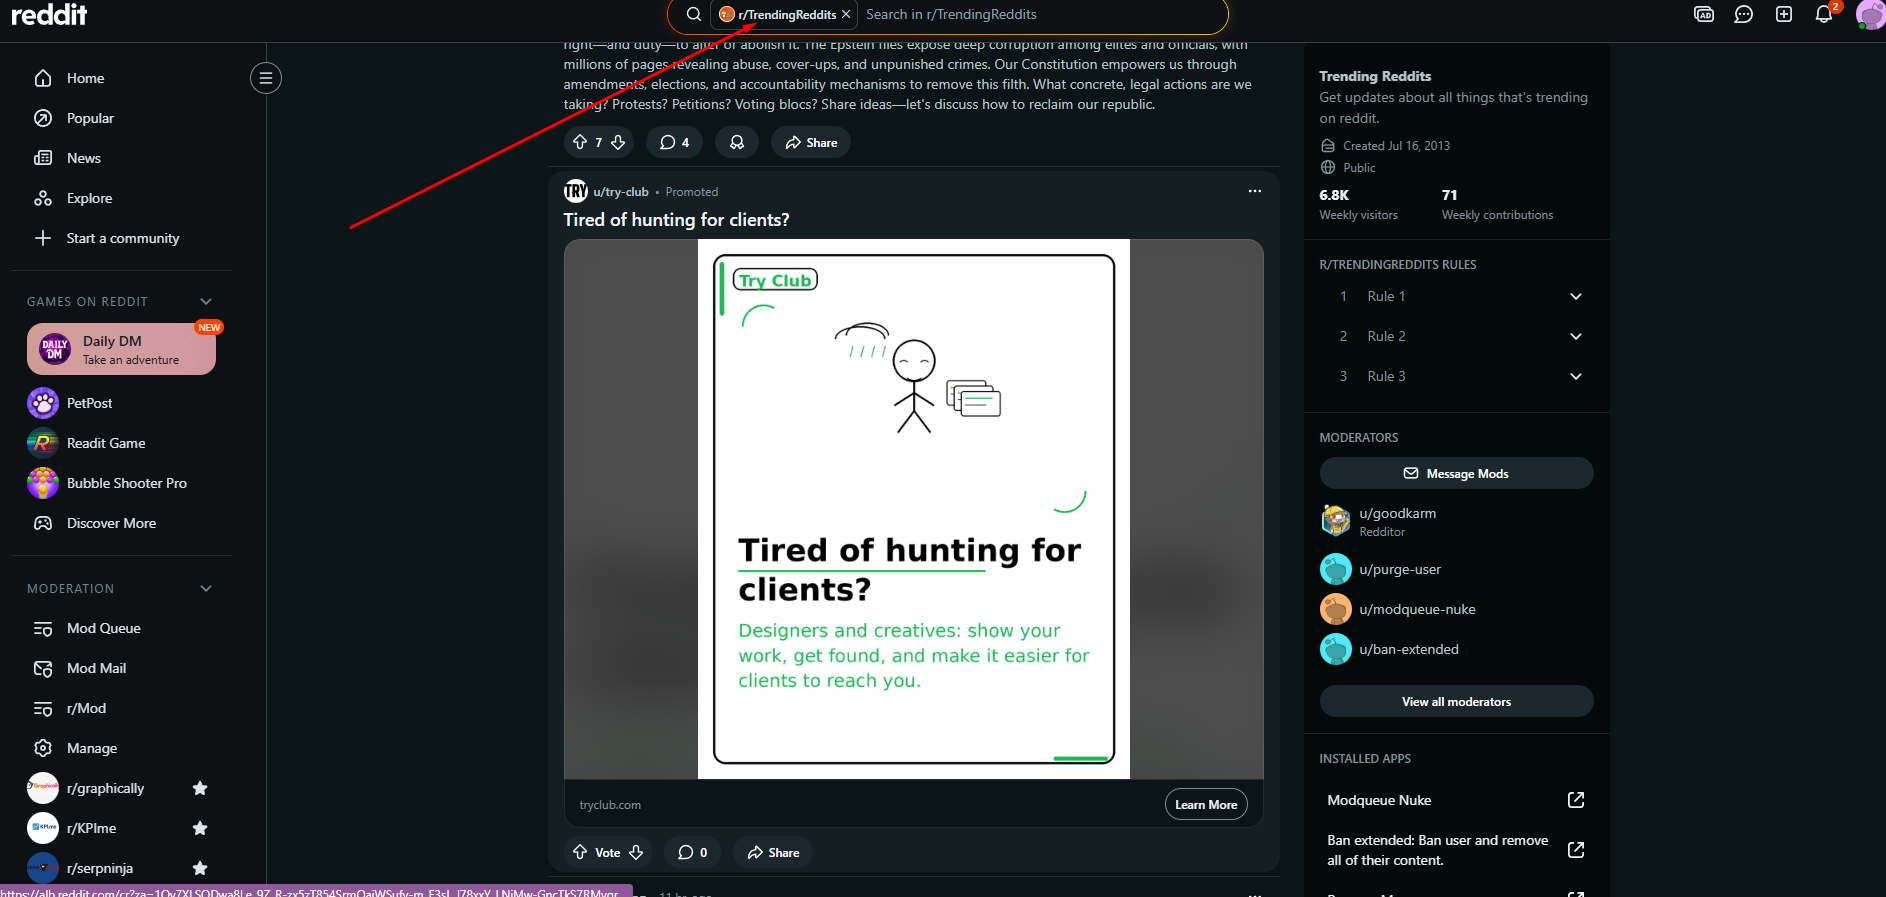Click View all moderators
The height and width of the screenshot is (897, 1886).
[x=1457, y=701]
